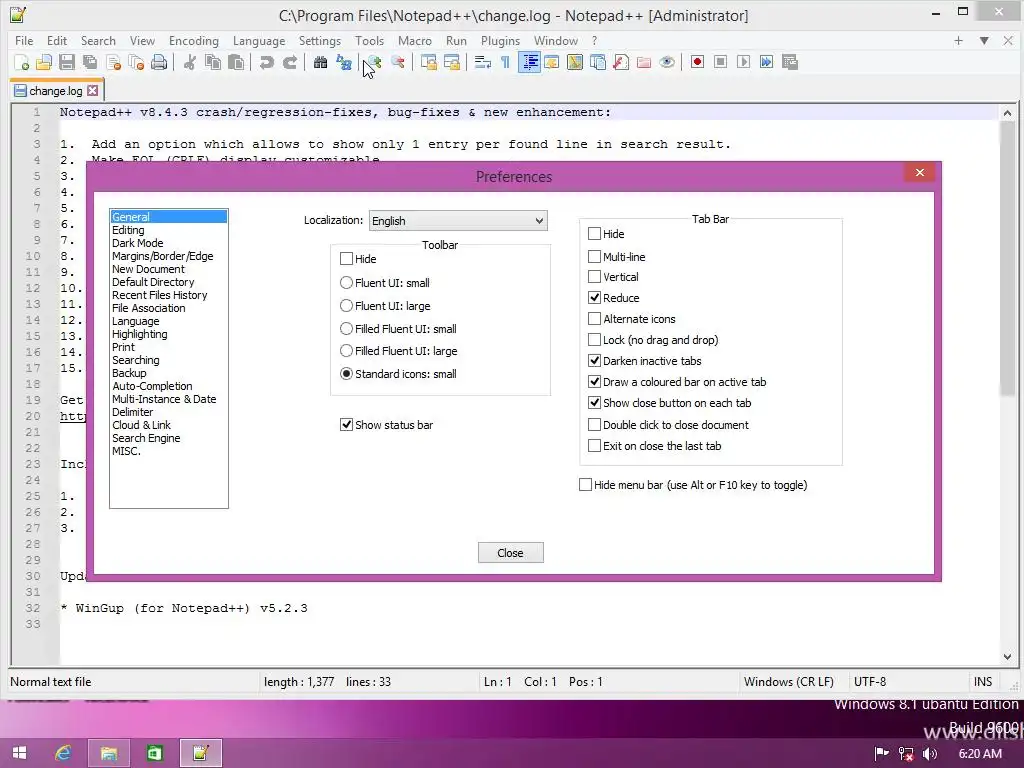The width and height of the screenshot is (1024, 768).
Task: Click the Close button in Preferences
Action: (510, 552)
